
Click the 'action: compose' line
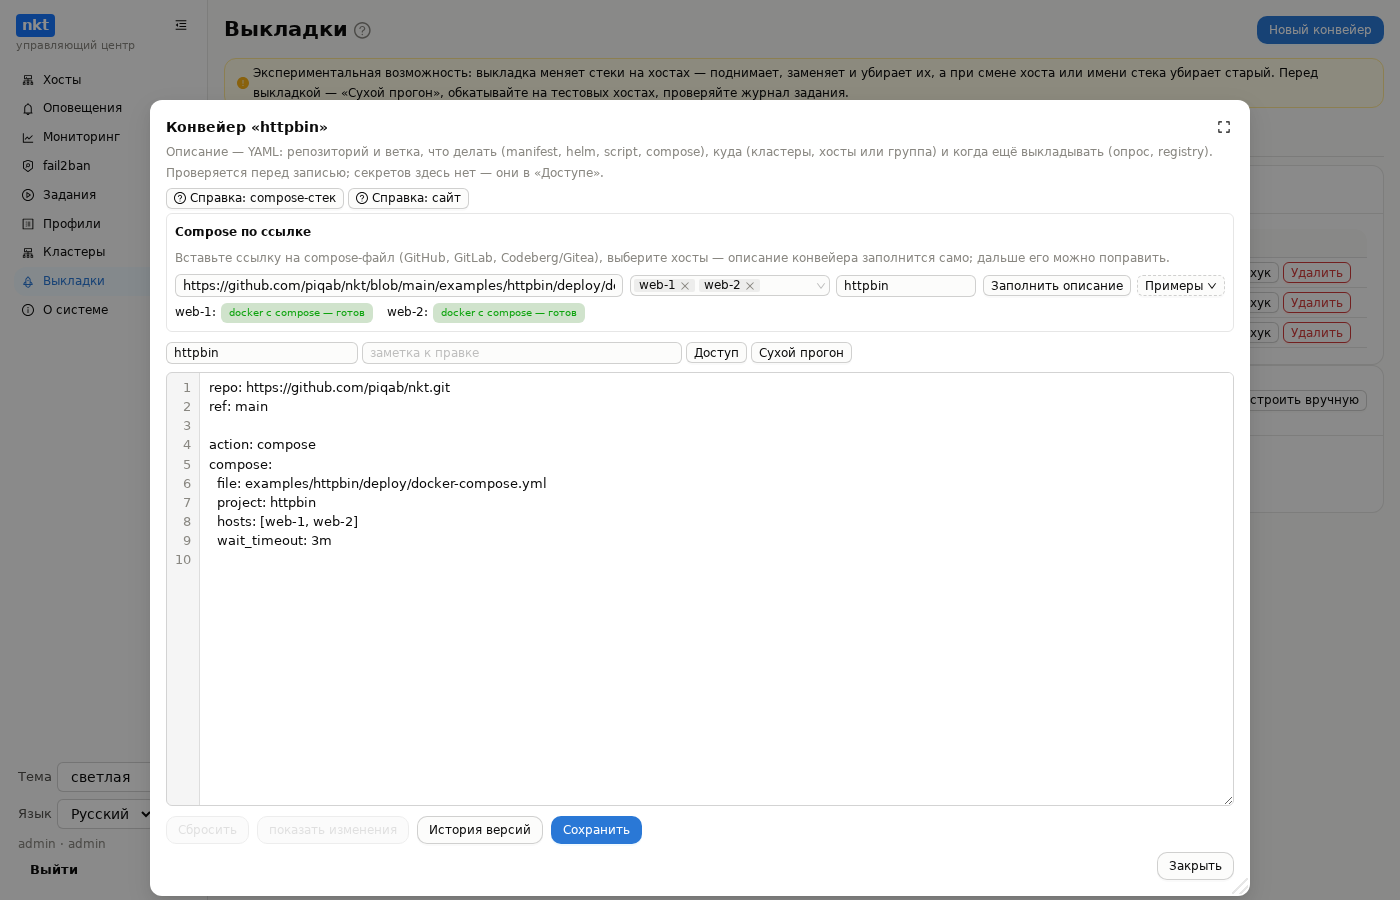tap(262, 445)
